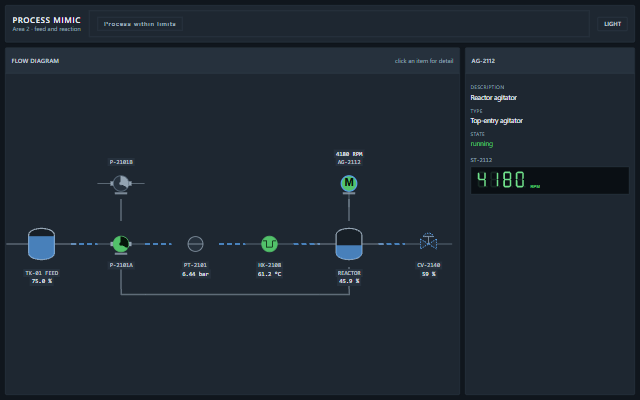Click the AG-2112 label in flow diagram
This screenshot has width=640, height=400.
pyautogui.click(x=349, y=162)
